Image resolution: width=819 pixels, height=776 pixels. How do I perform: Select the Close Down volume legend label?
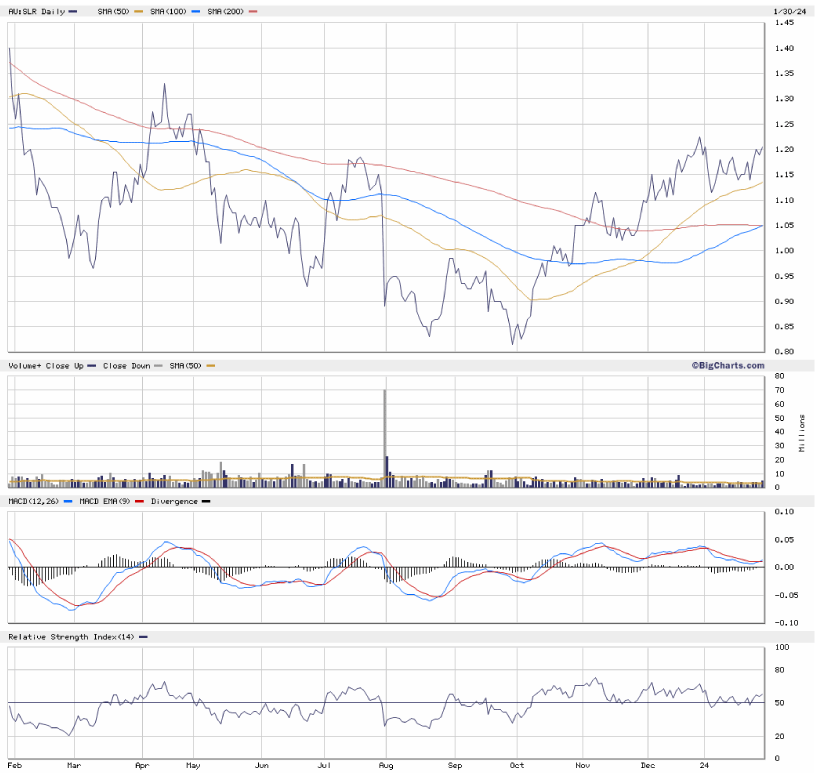[x=127, y=366]
